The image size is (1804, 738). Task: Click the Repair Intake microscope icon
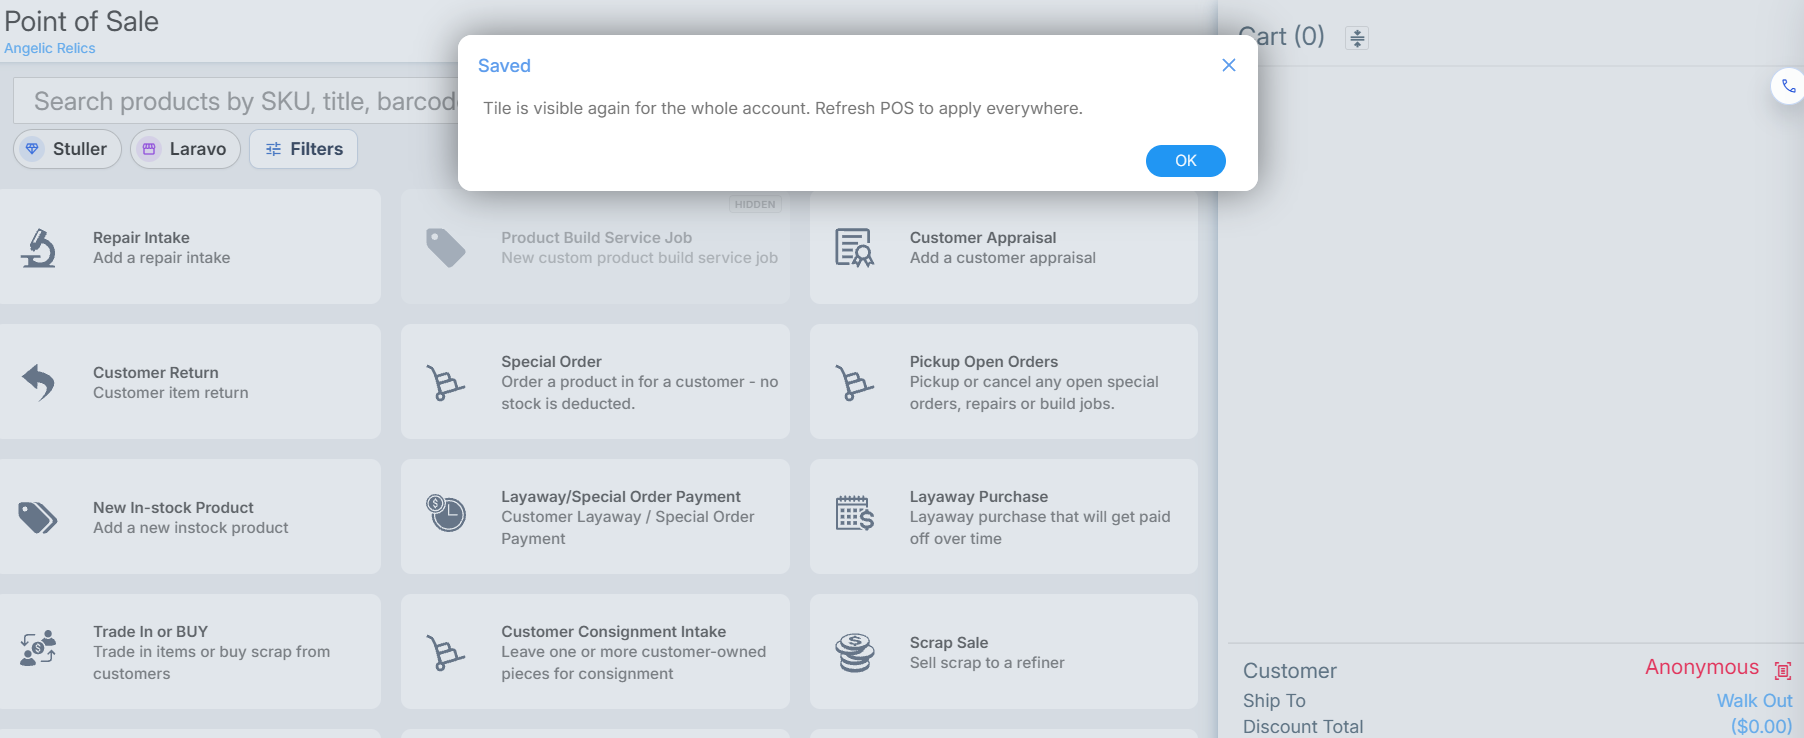point(38,248)
